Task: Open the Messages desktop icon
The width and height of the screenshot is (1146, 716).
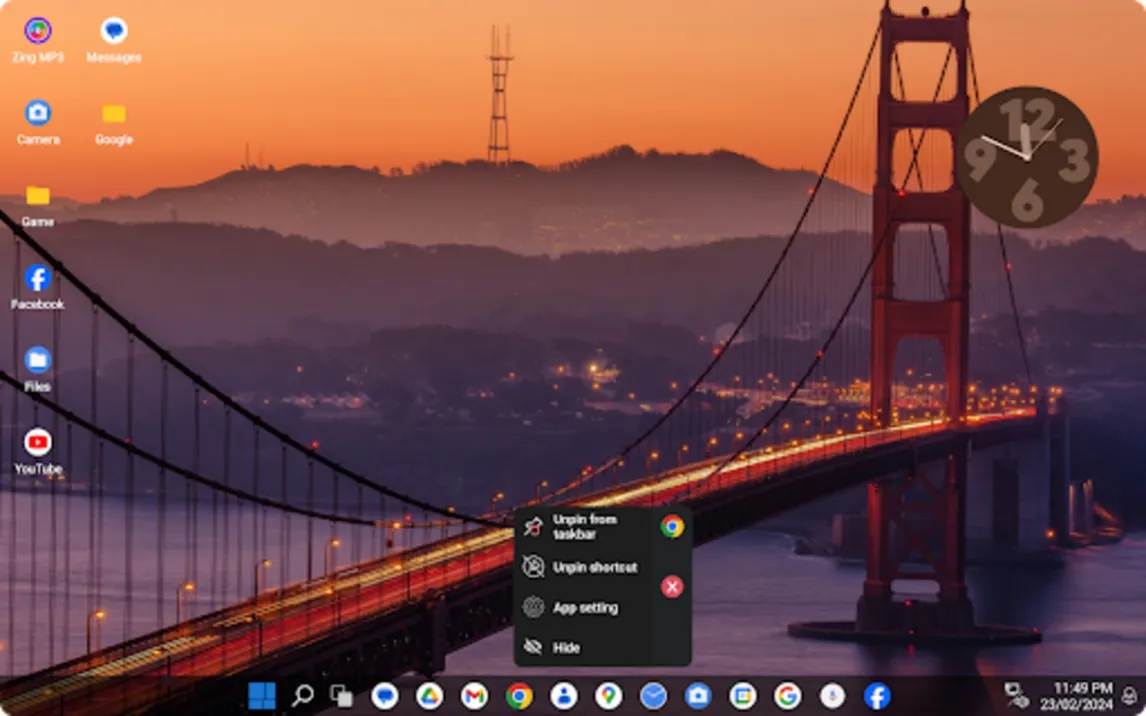Action: point(113,40)
